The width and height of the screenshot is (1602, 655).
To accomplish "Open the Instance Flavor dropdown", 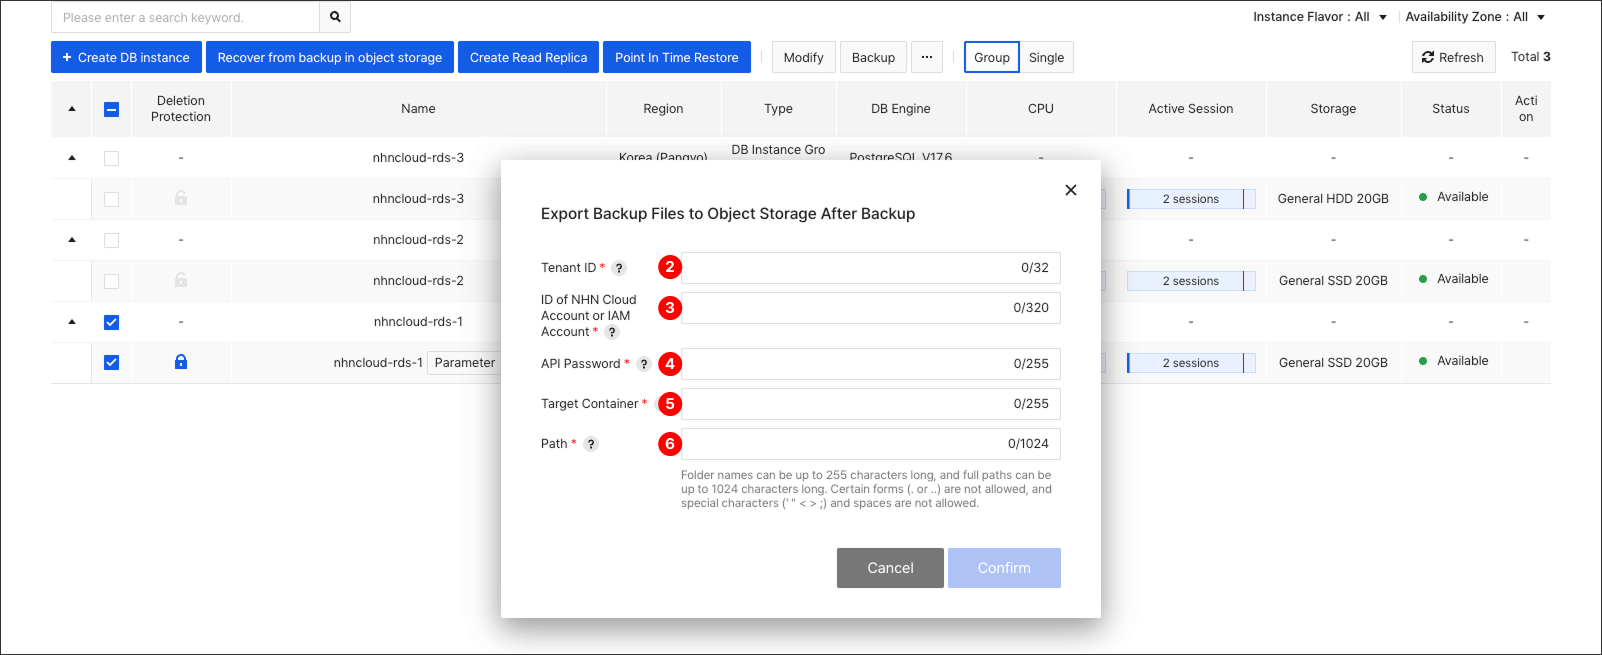I will (x=1320, y=17).
